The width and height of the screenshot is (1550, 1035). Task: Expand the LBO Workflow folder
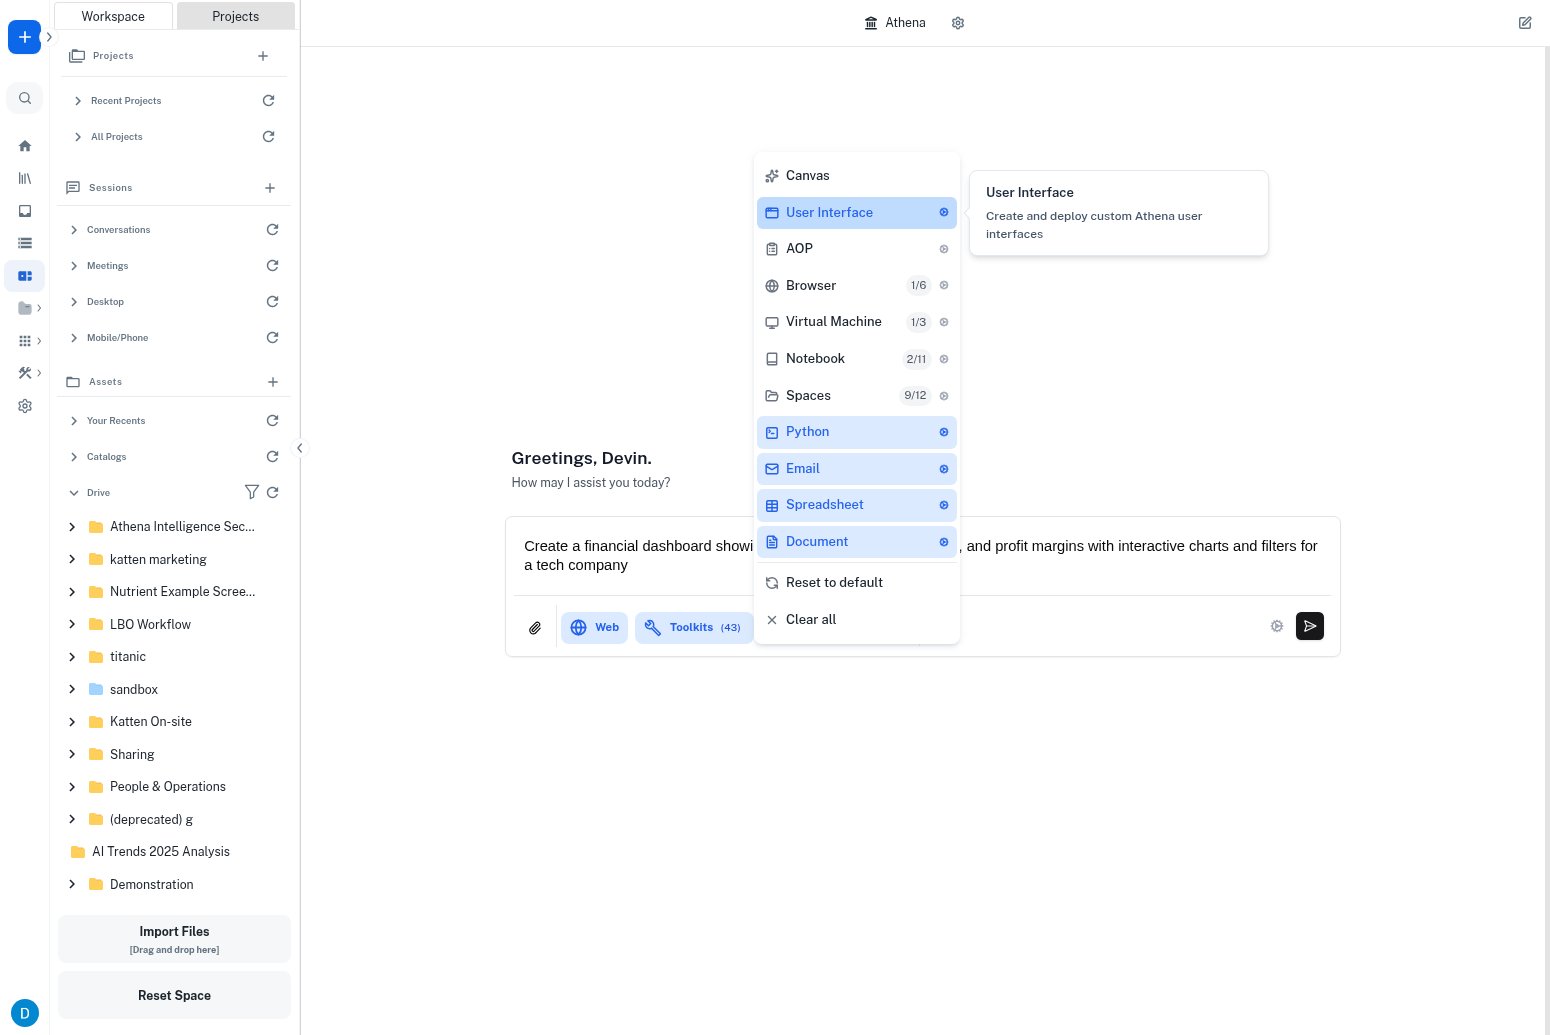[x=72, y=624]
